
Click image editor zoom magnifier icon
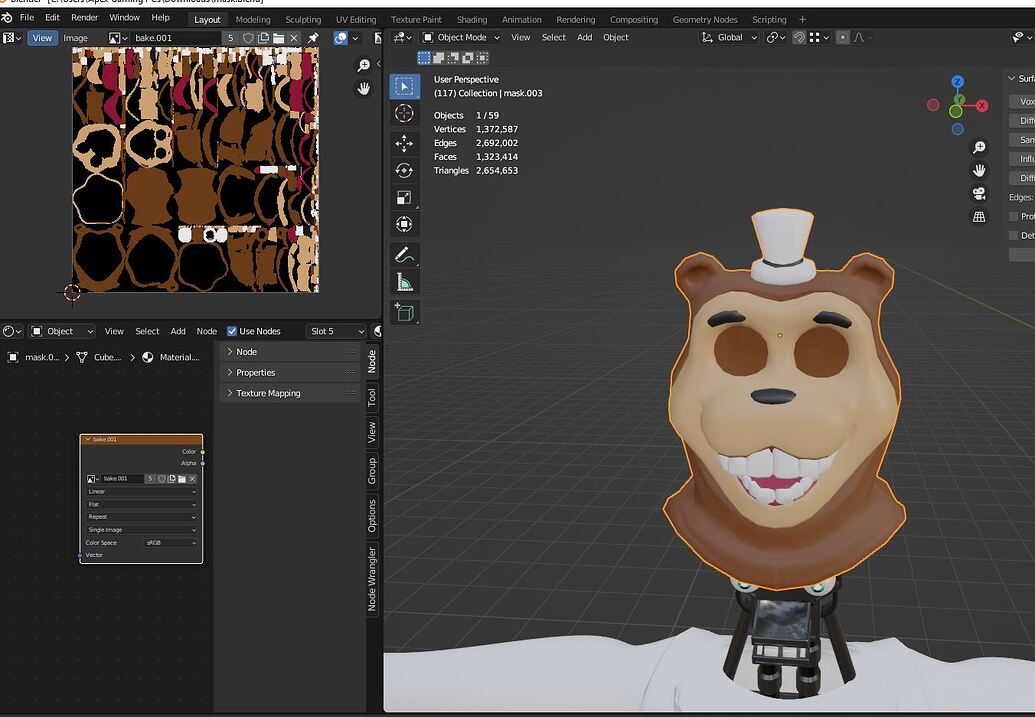click(363, 65)
